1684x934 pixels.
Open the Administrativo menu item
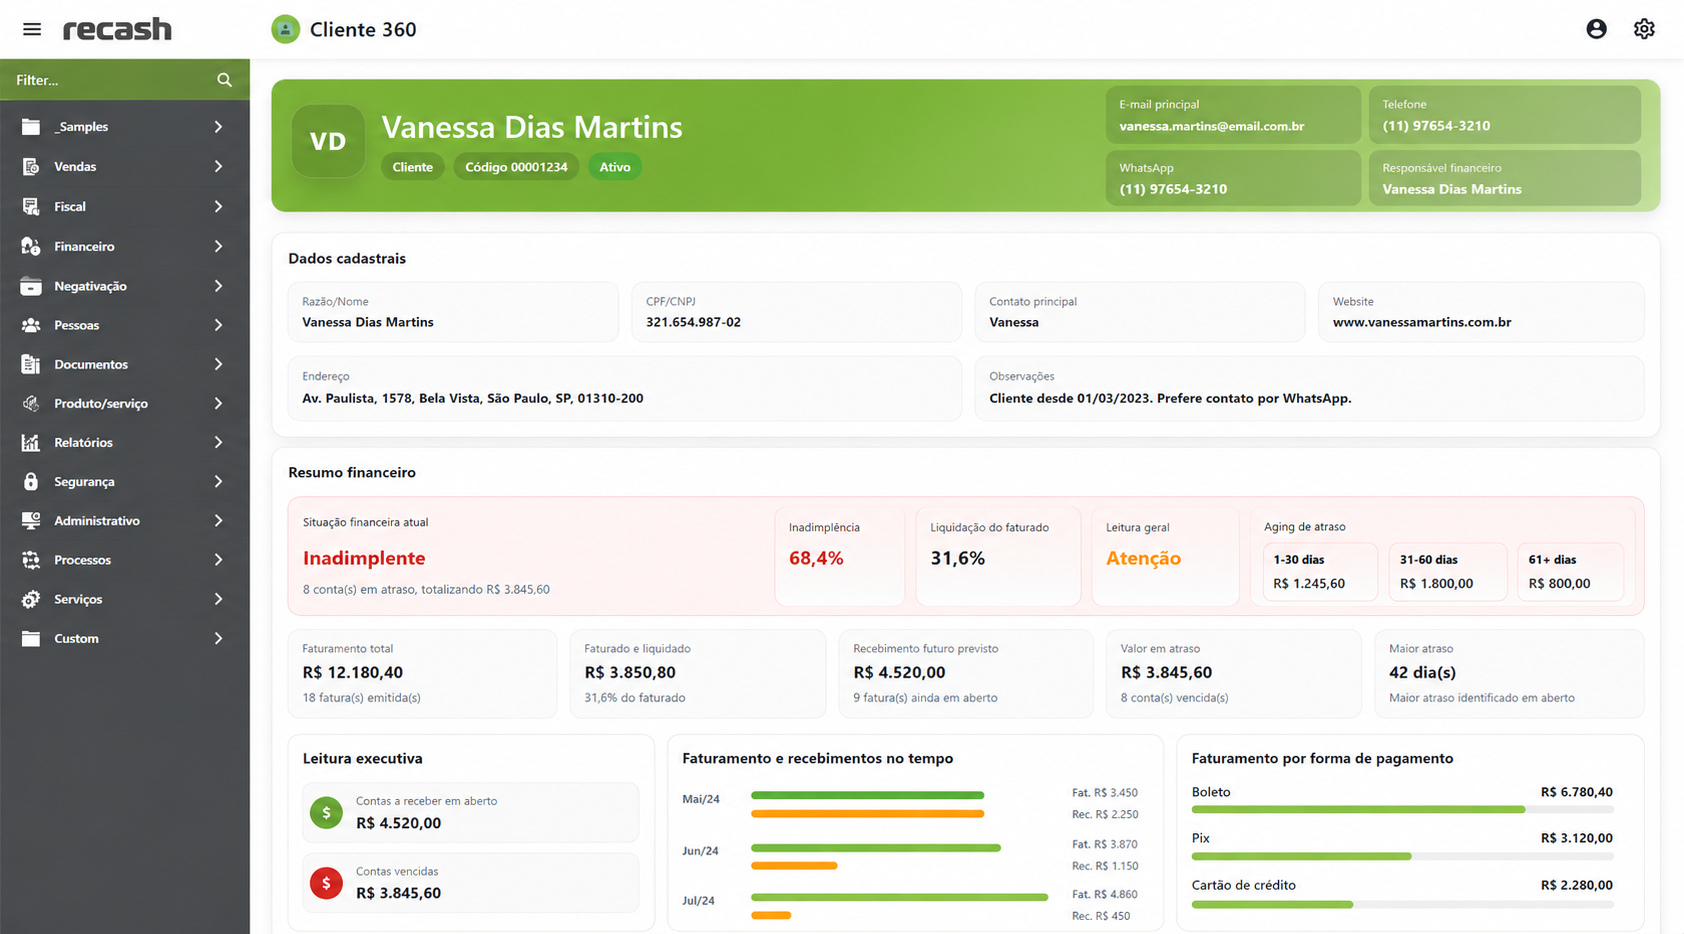tap(125, 521)
